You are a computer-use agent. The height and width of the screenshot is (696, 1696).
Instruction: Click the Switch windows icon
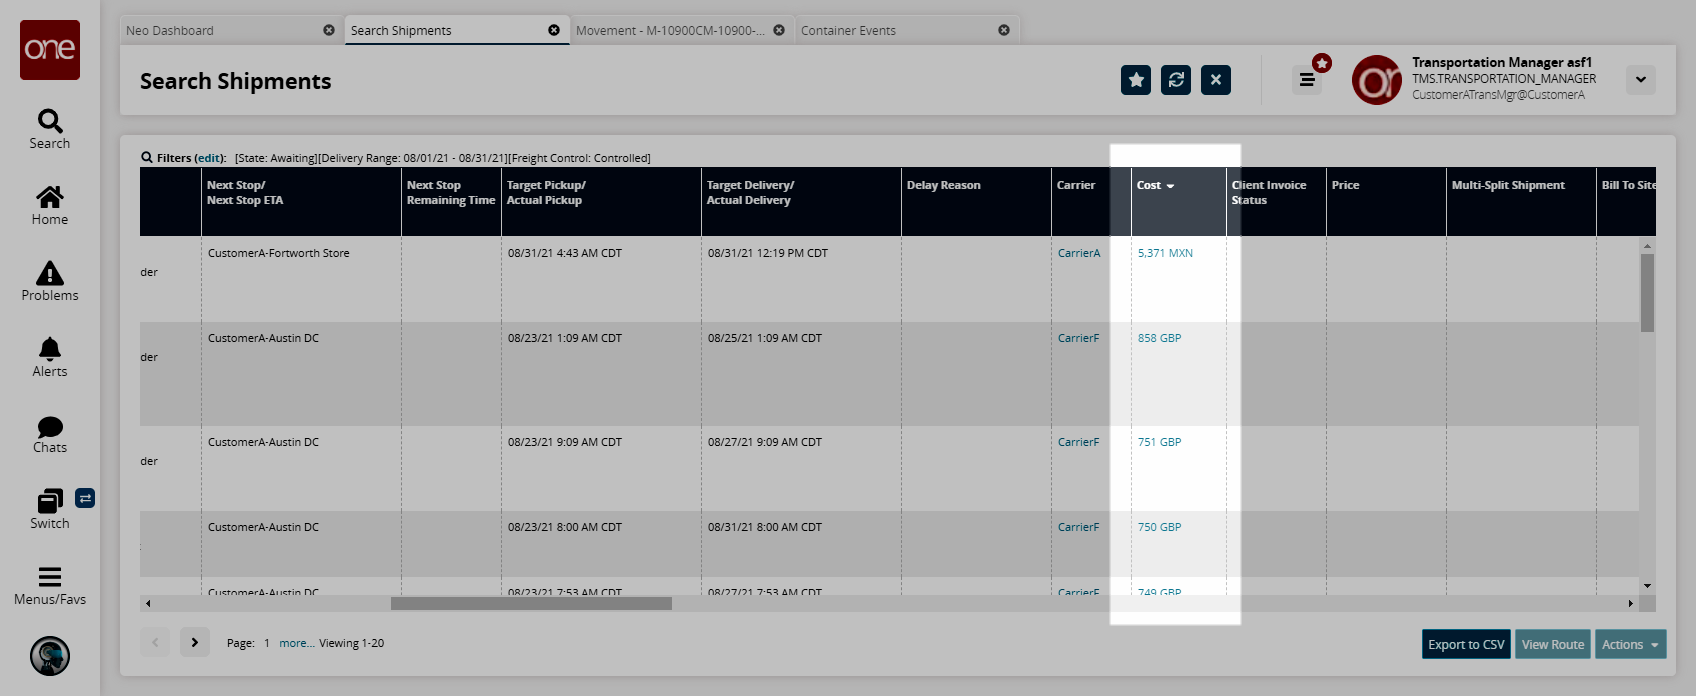coord(50,501)
